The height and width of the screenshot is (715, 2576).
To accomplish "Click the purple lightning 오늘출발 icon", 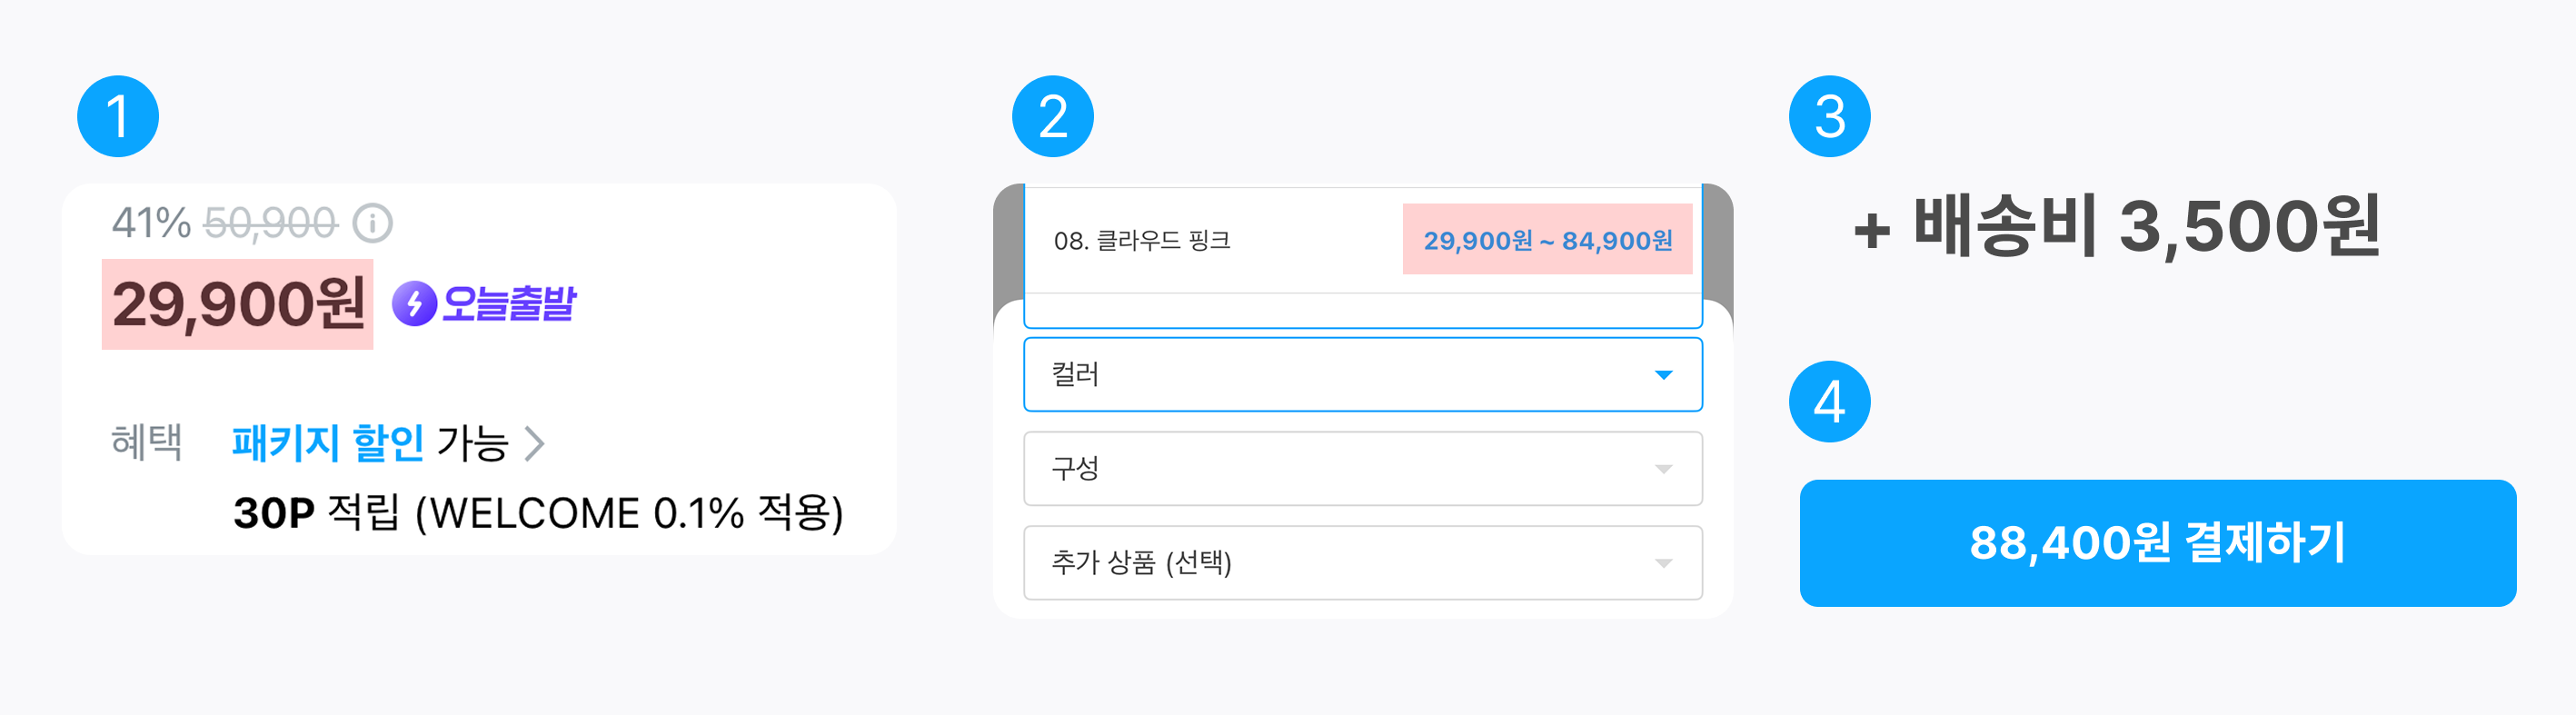I will 414,304.
